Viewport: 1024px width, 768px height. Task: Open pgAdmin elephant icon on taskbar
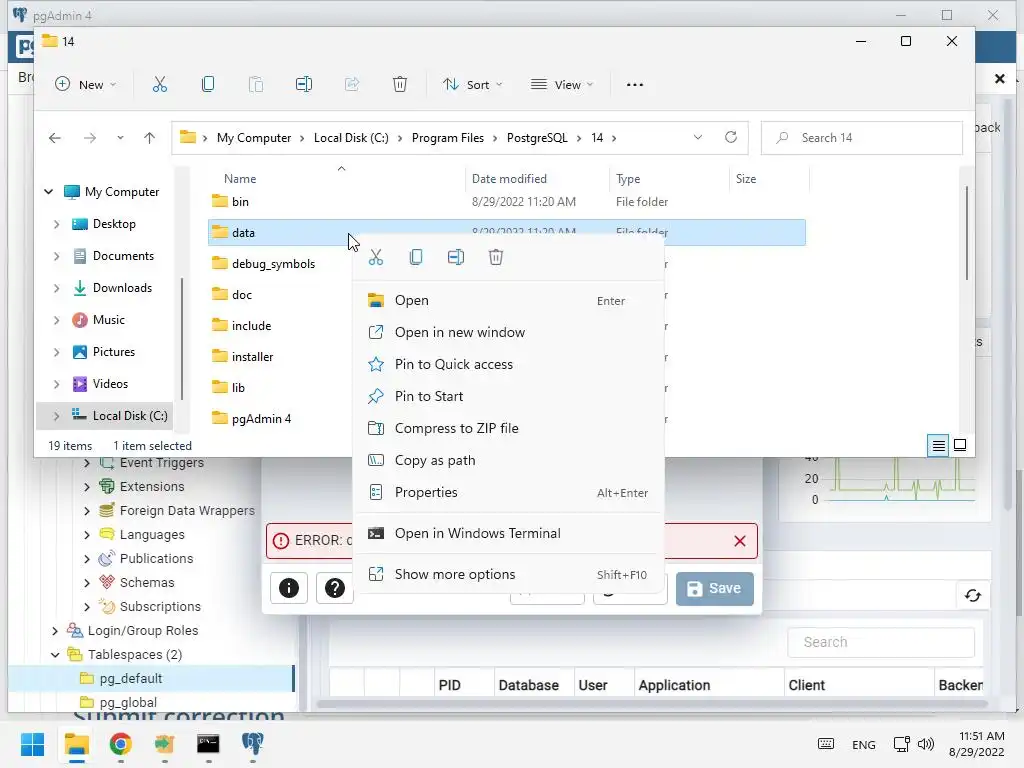pos(252,744)
